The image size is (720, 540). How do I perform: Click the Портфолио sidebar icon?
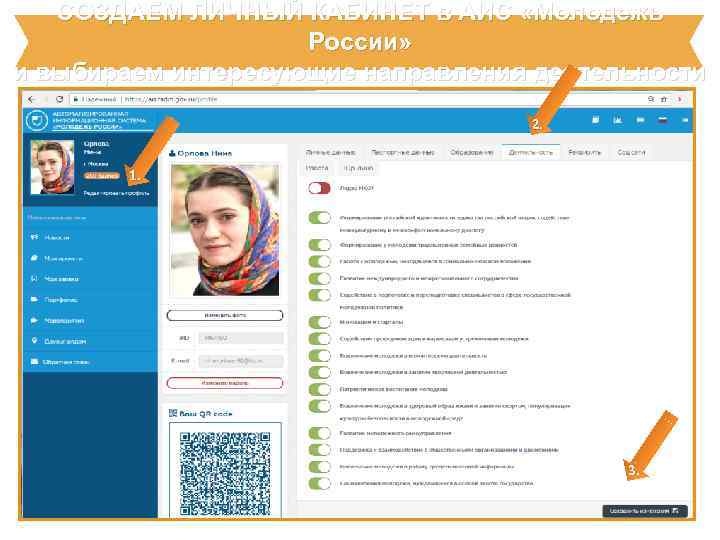pos(34,299)
